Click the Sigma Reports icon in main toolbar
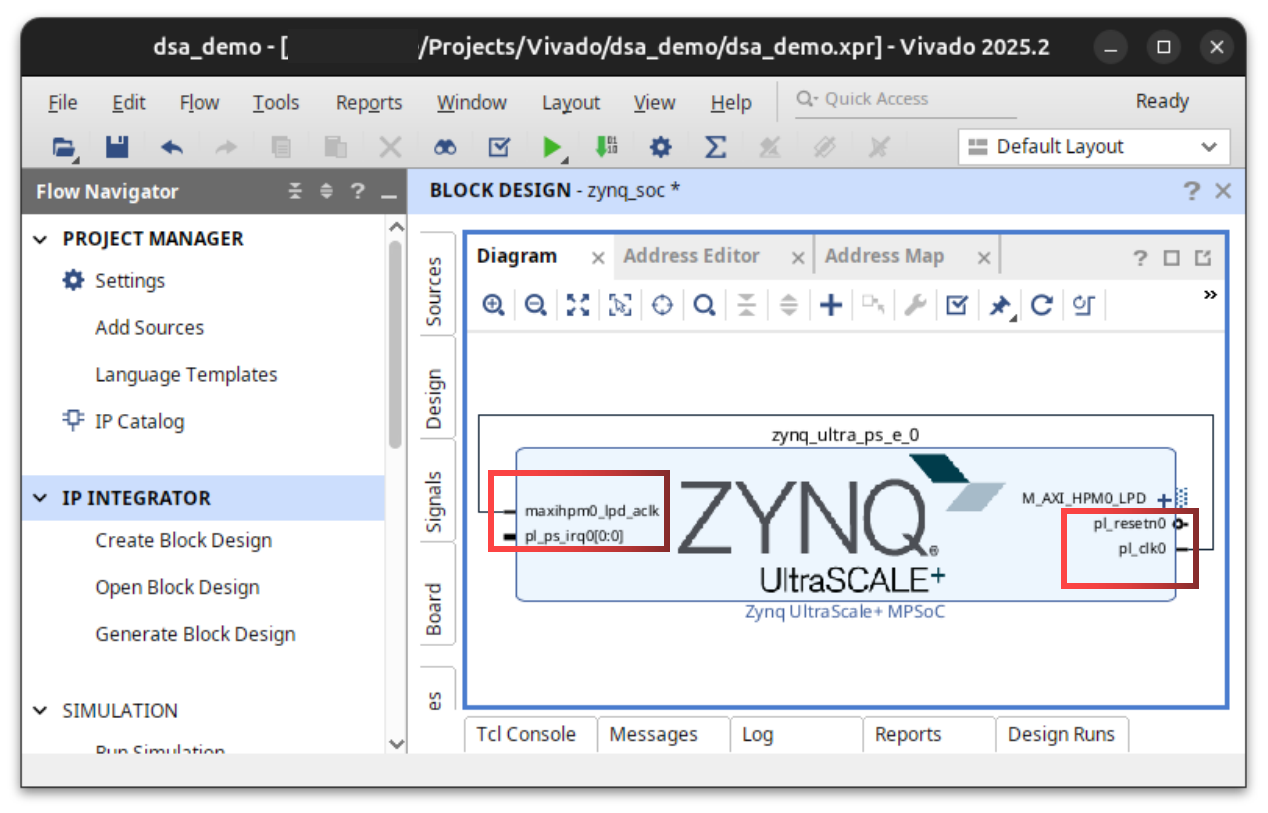This screenshot has width=1268, height=813. click(715, 147)
